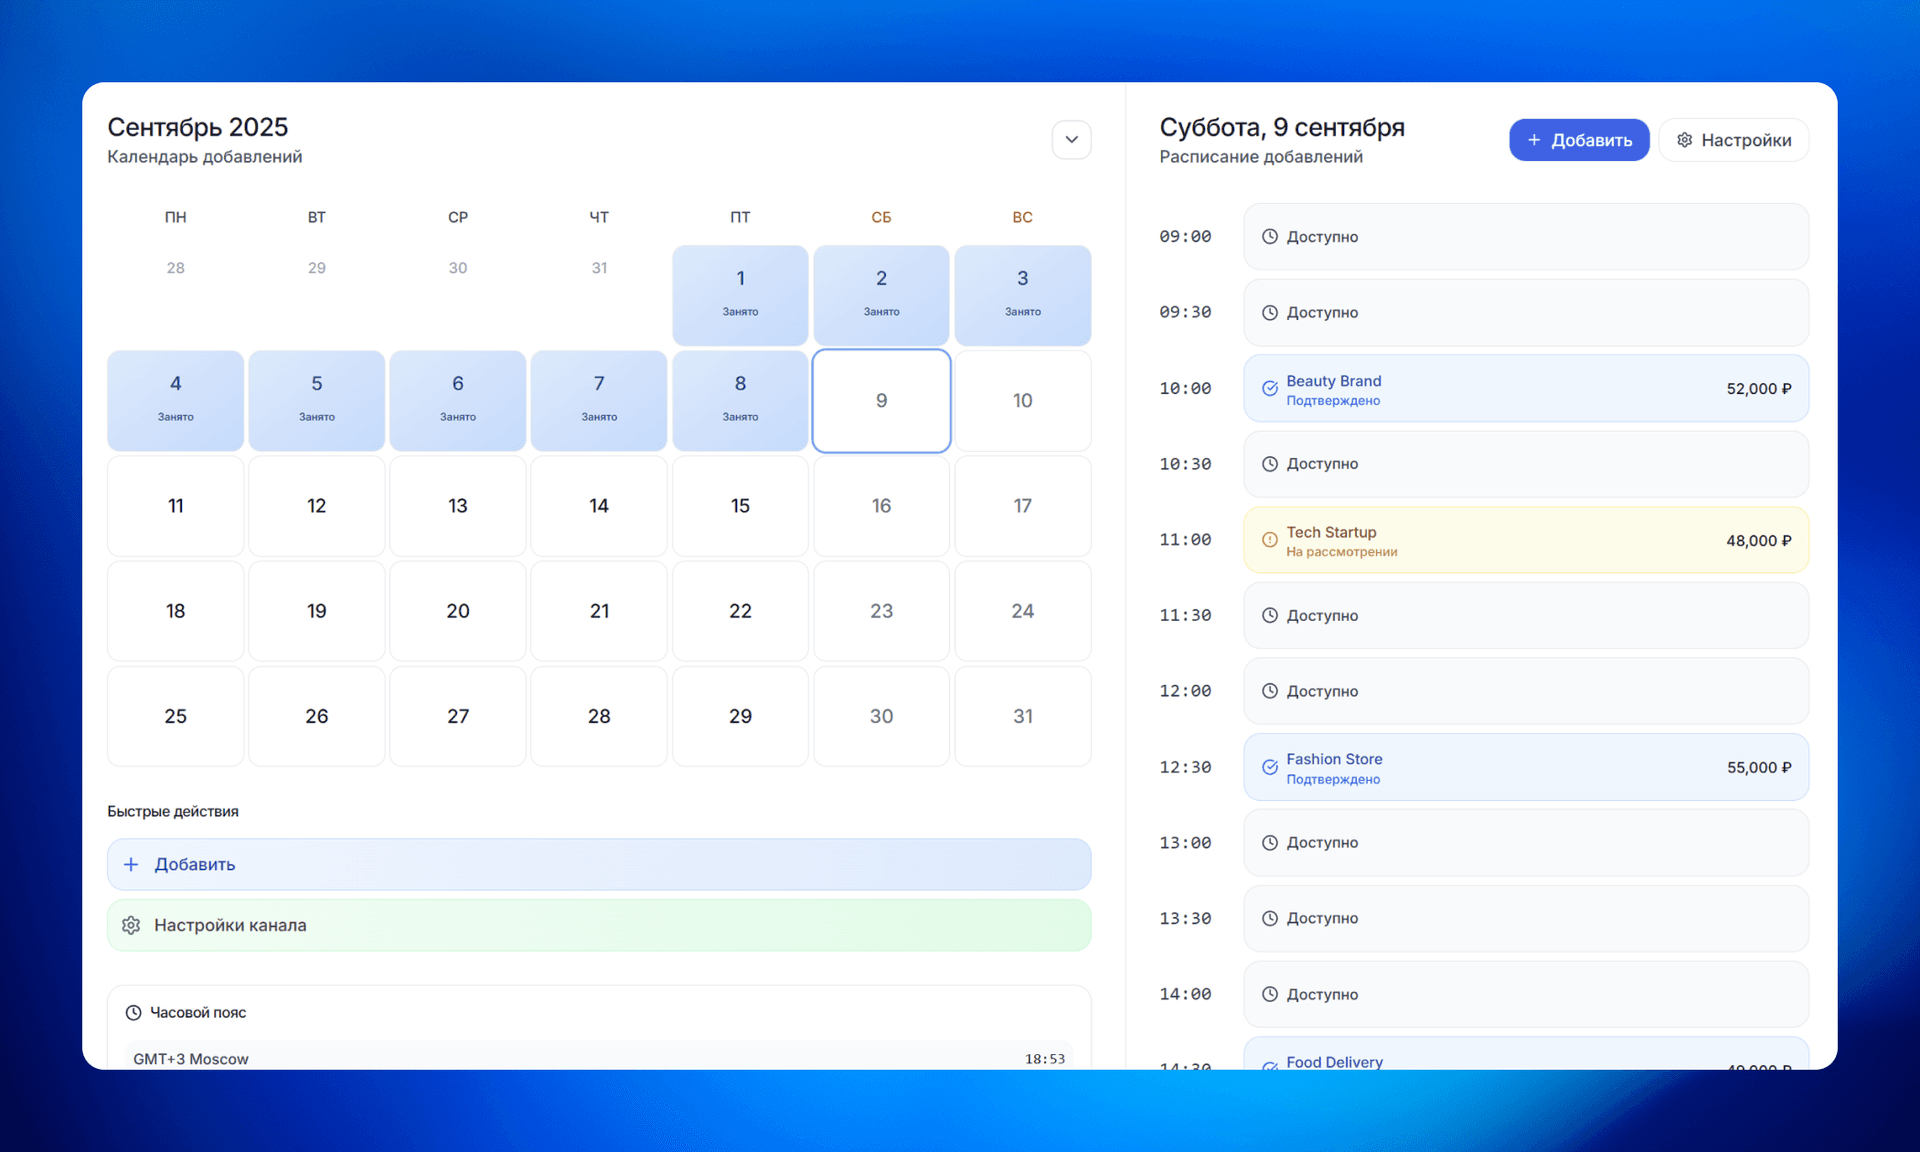Click the clock icon in 09:00 slot
The image size is (1920, 1152).
(1269, 237)
